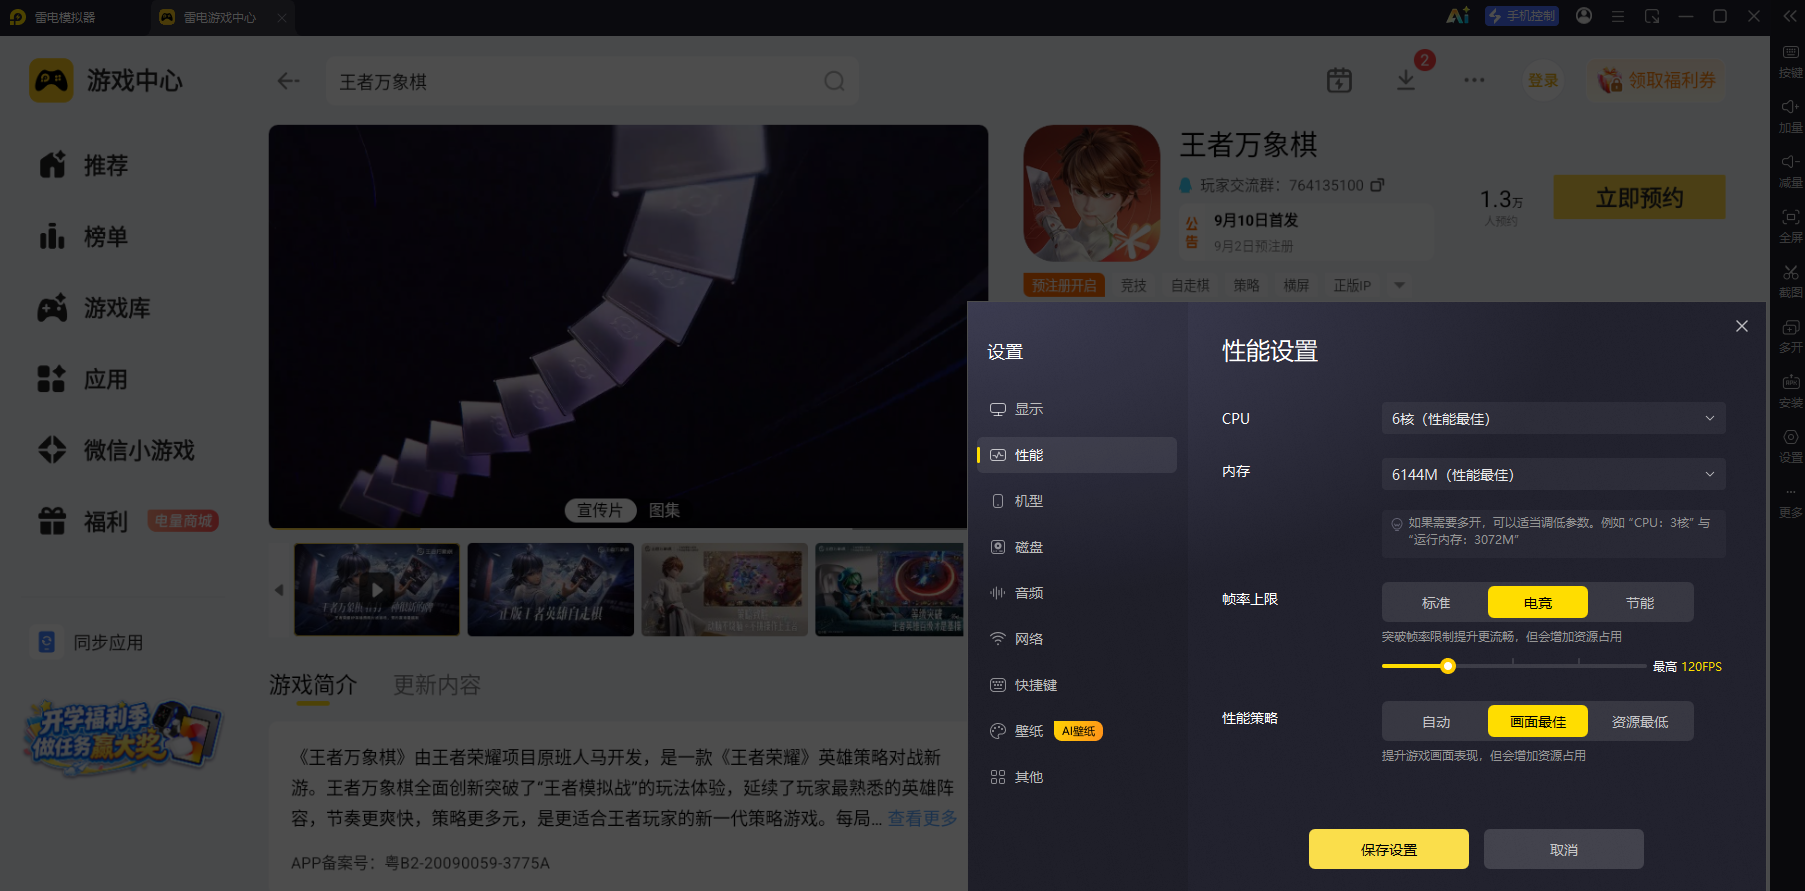Open 推荐 in the game center sidebar
The width and height of the screenshot is (1805, 891).
click(x=84, y=165)
